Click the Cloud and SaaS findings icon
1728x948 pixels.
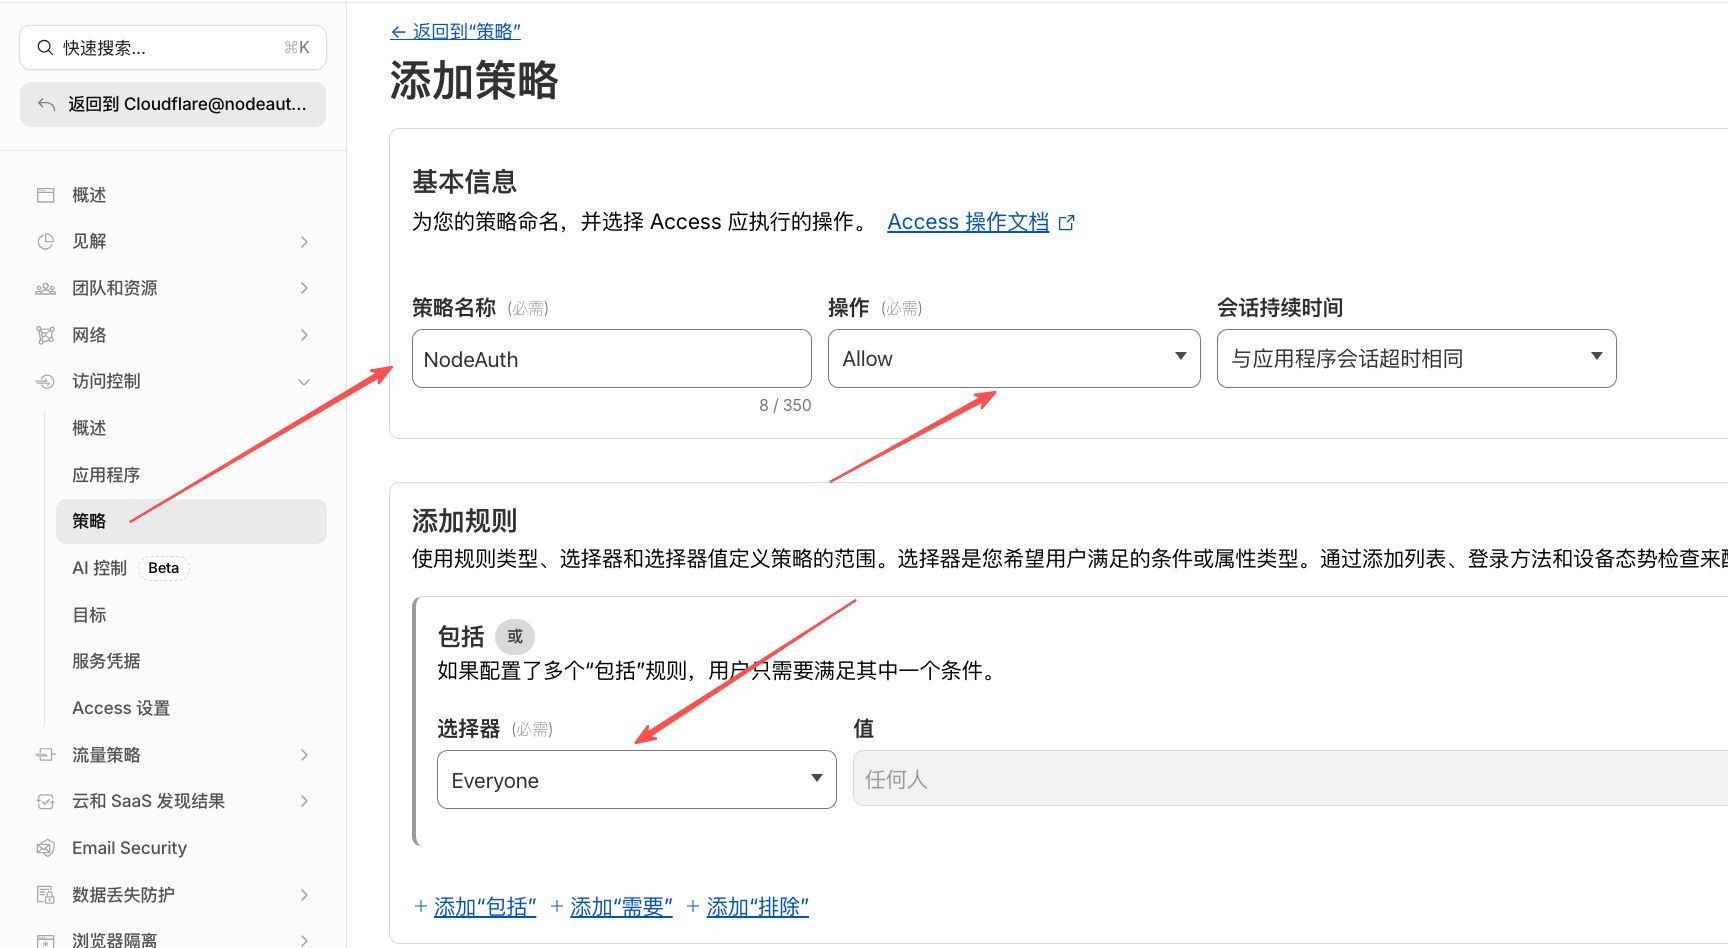point(46,801)
